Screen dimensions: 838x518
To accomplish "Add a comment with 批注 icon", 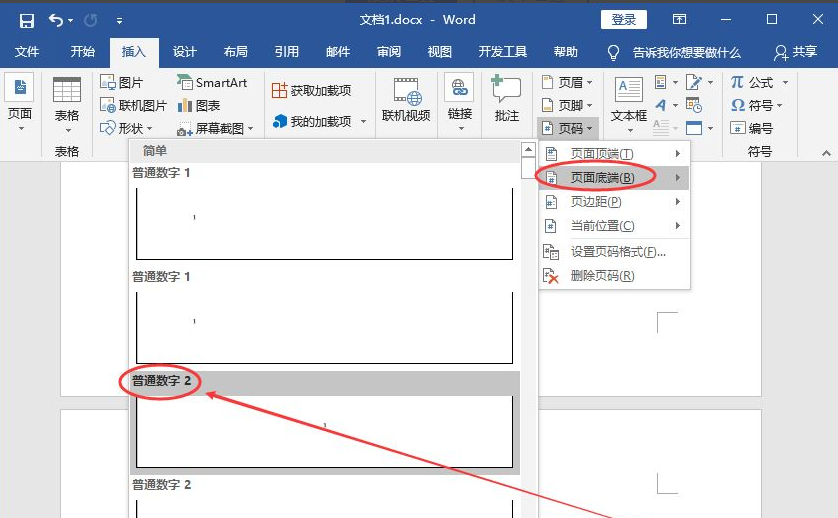I will click(x=507, y=99).
